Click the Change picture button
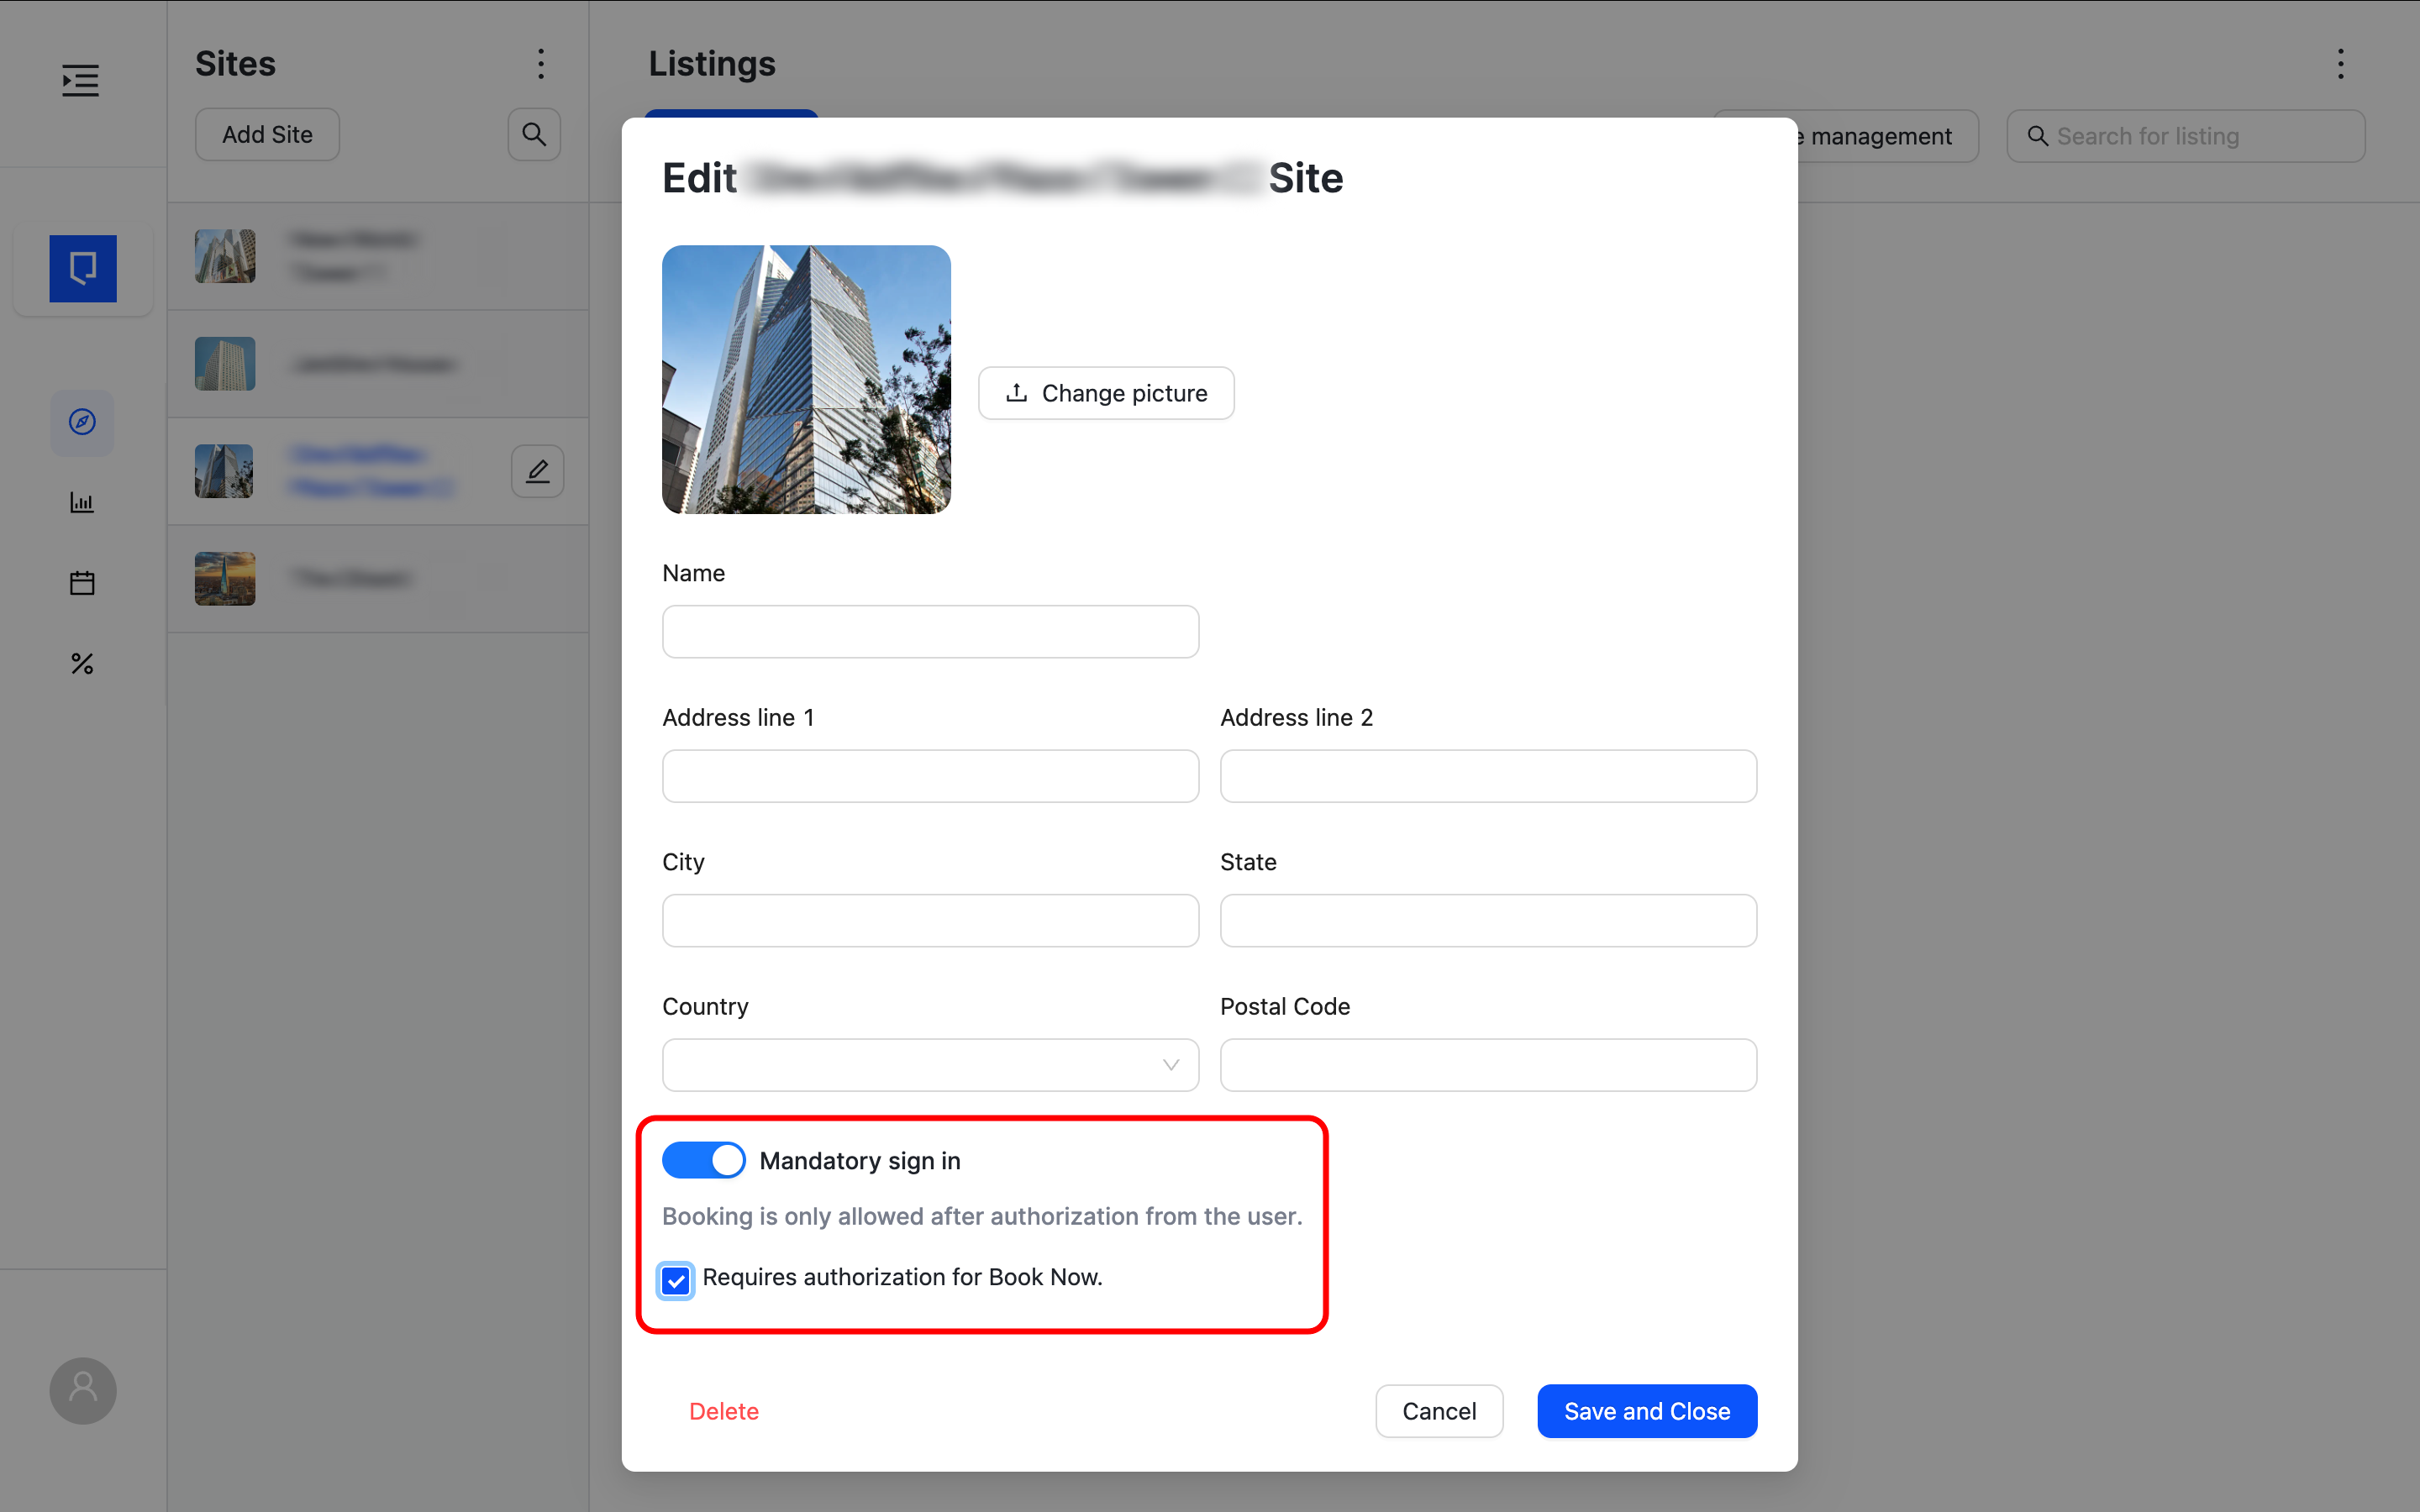 [1106, 393]
